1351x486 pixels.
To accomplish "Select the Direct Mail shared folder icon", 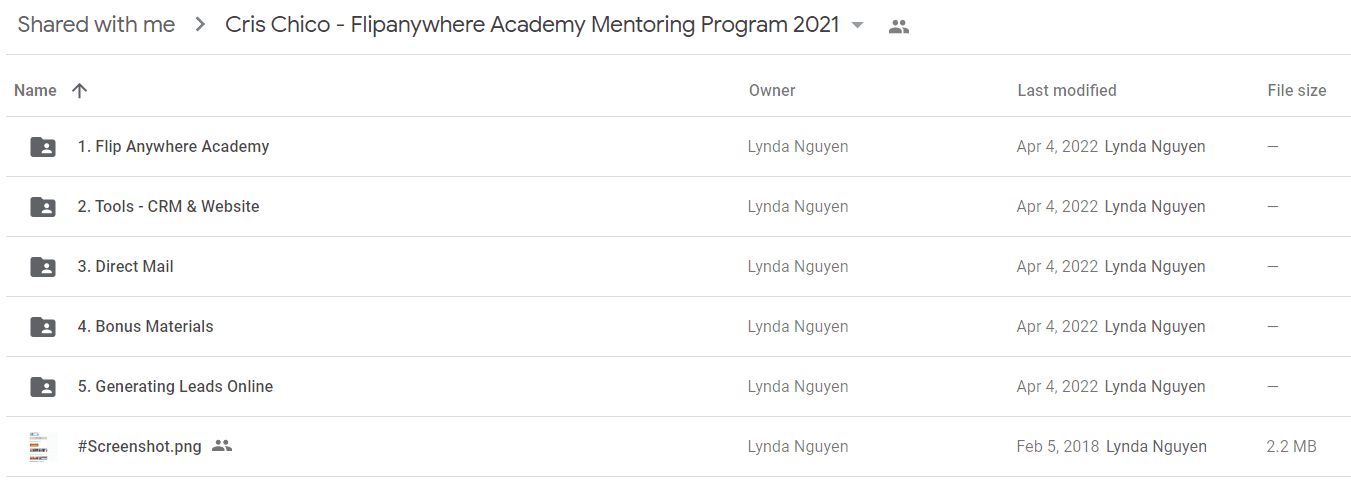I will 43,267.
